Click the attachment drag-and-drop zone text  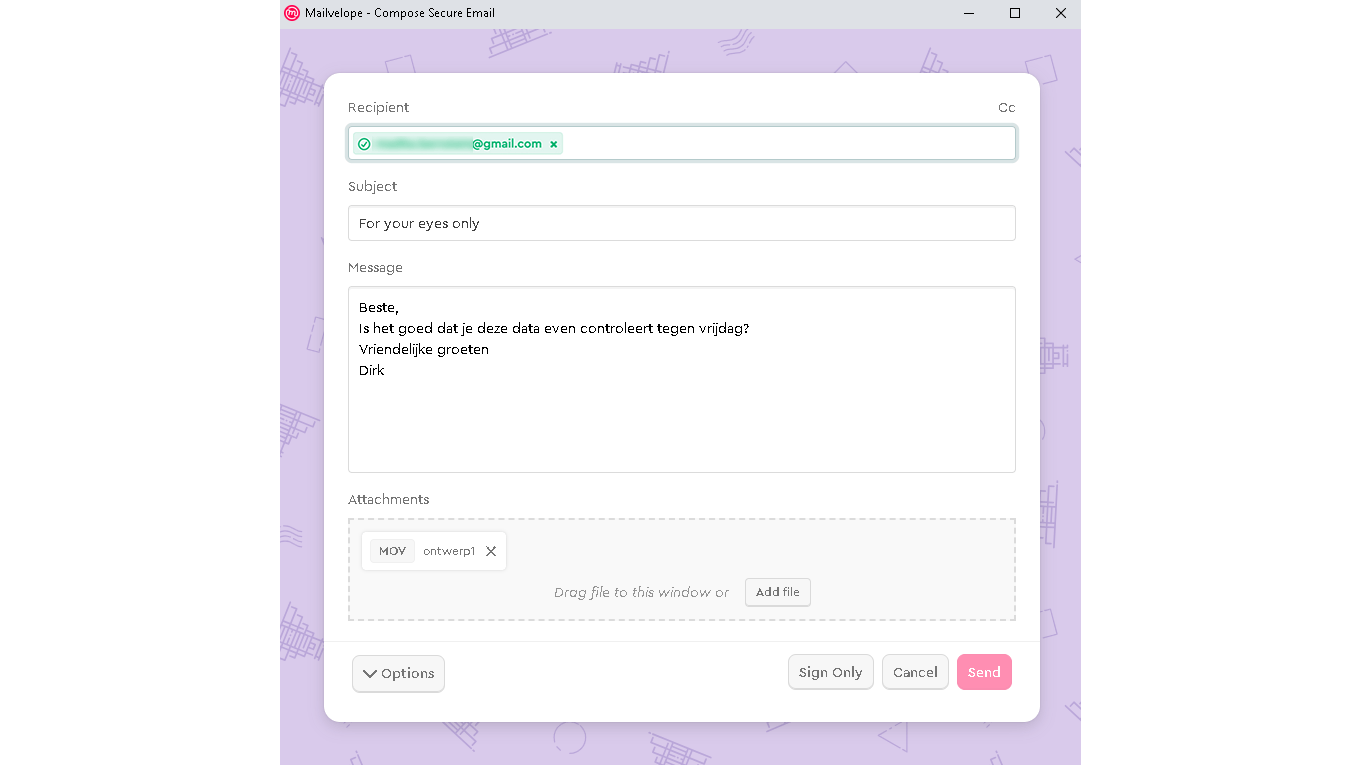tap(641, 592)
